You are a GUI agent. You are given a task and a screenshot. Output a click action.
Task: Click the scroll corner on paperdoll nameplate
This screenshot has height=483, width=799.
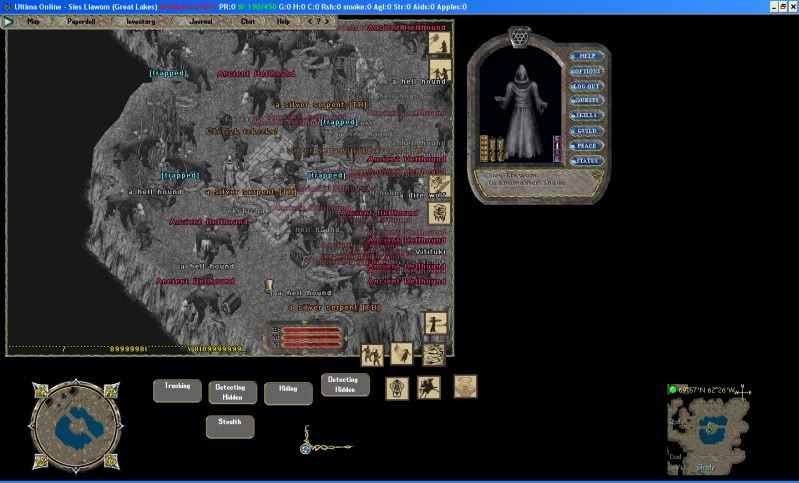tap(596, 176)
